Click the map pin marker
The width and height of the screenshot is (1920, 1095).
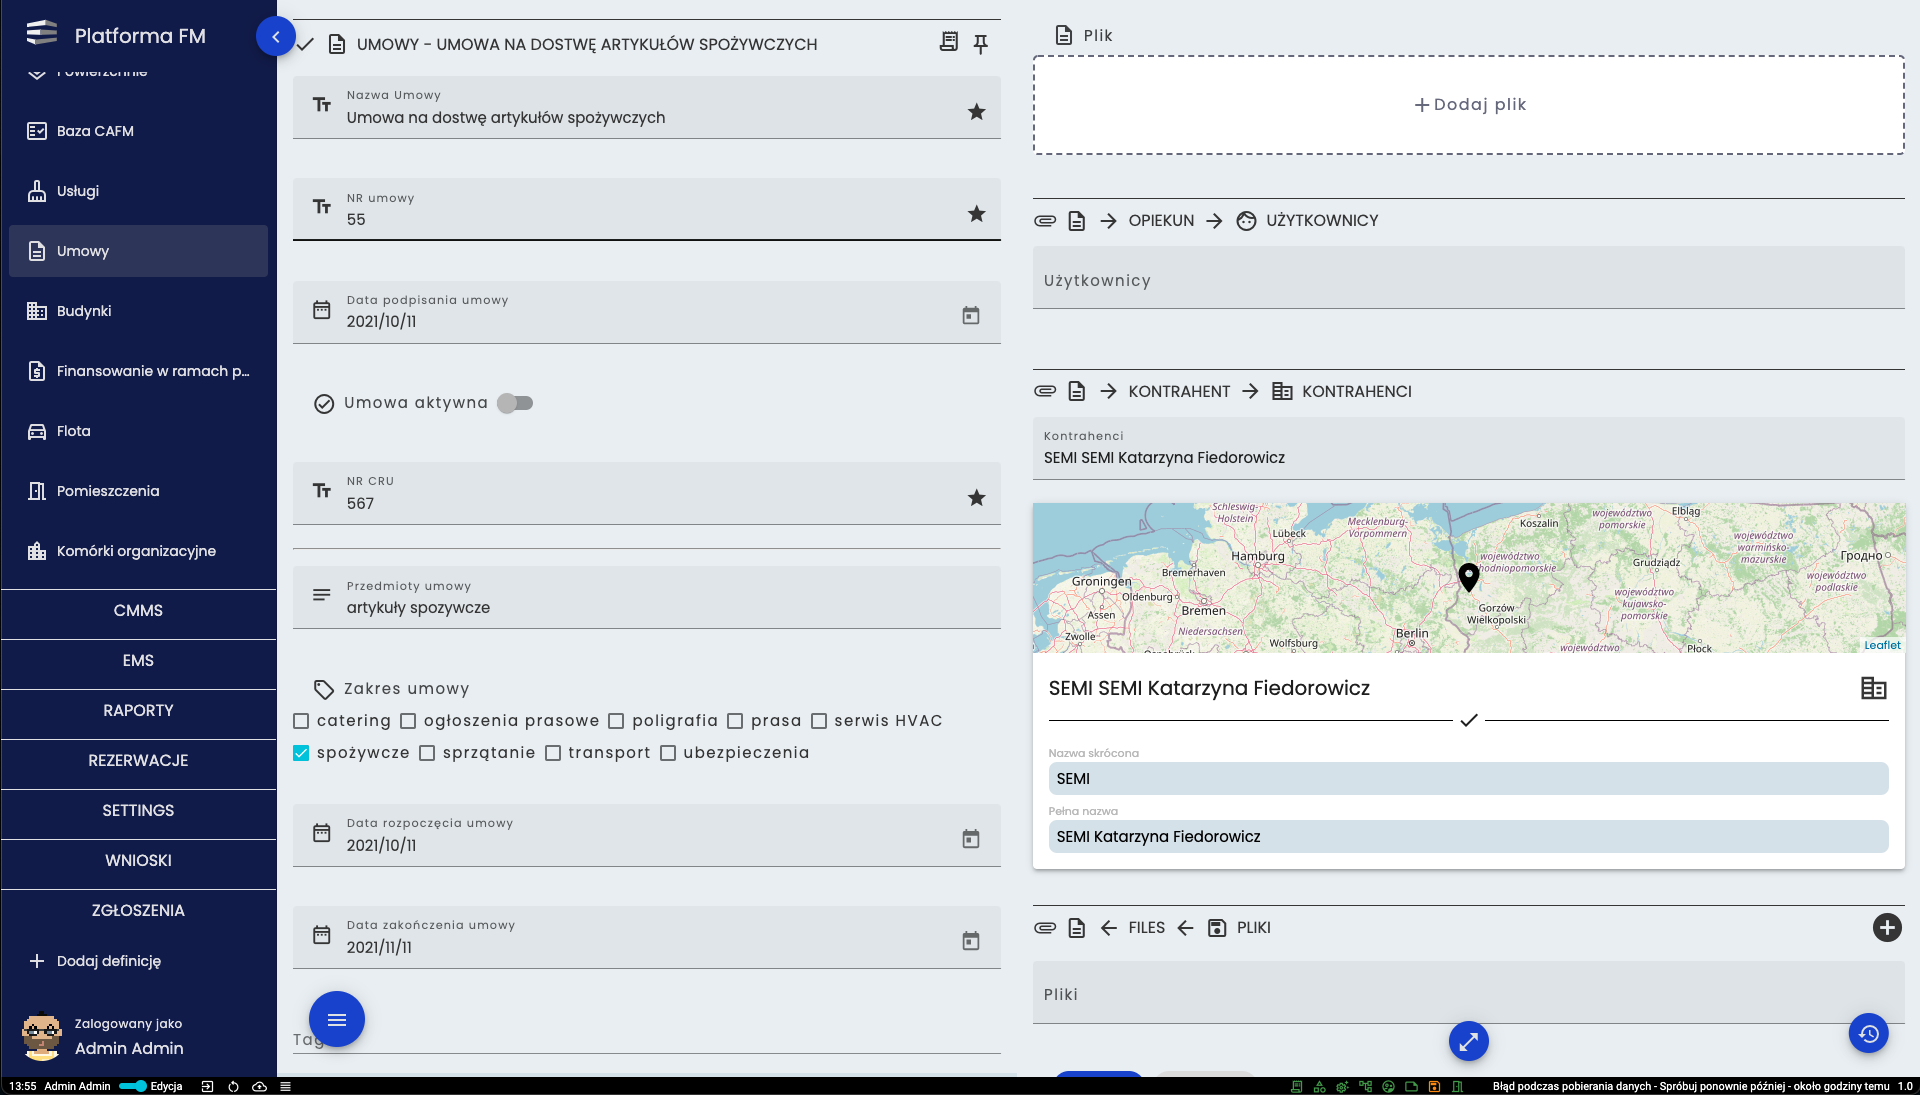tap(1468, 578)
